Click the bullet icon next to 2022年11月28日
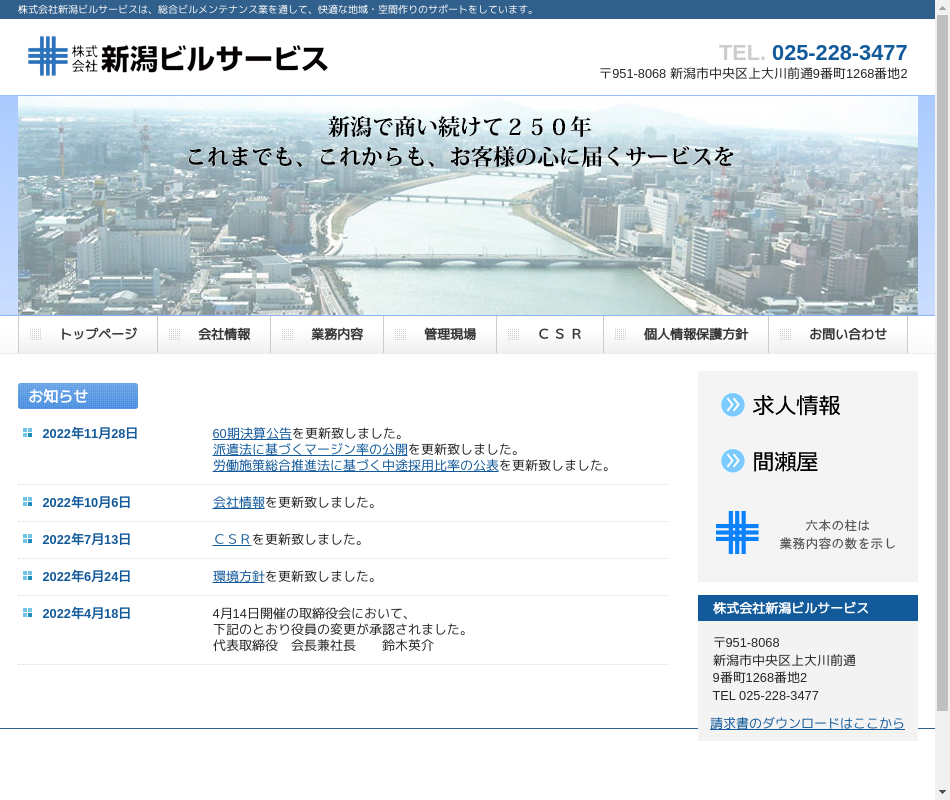Viewport: 950px width, 800px height. coord(28,433)
